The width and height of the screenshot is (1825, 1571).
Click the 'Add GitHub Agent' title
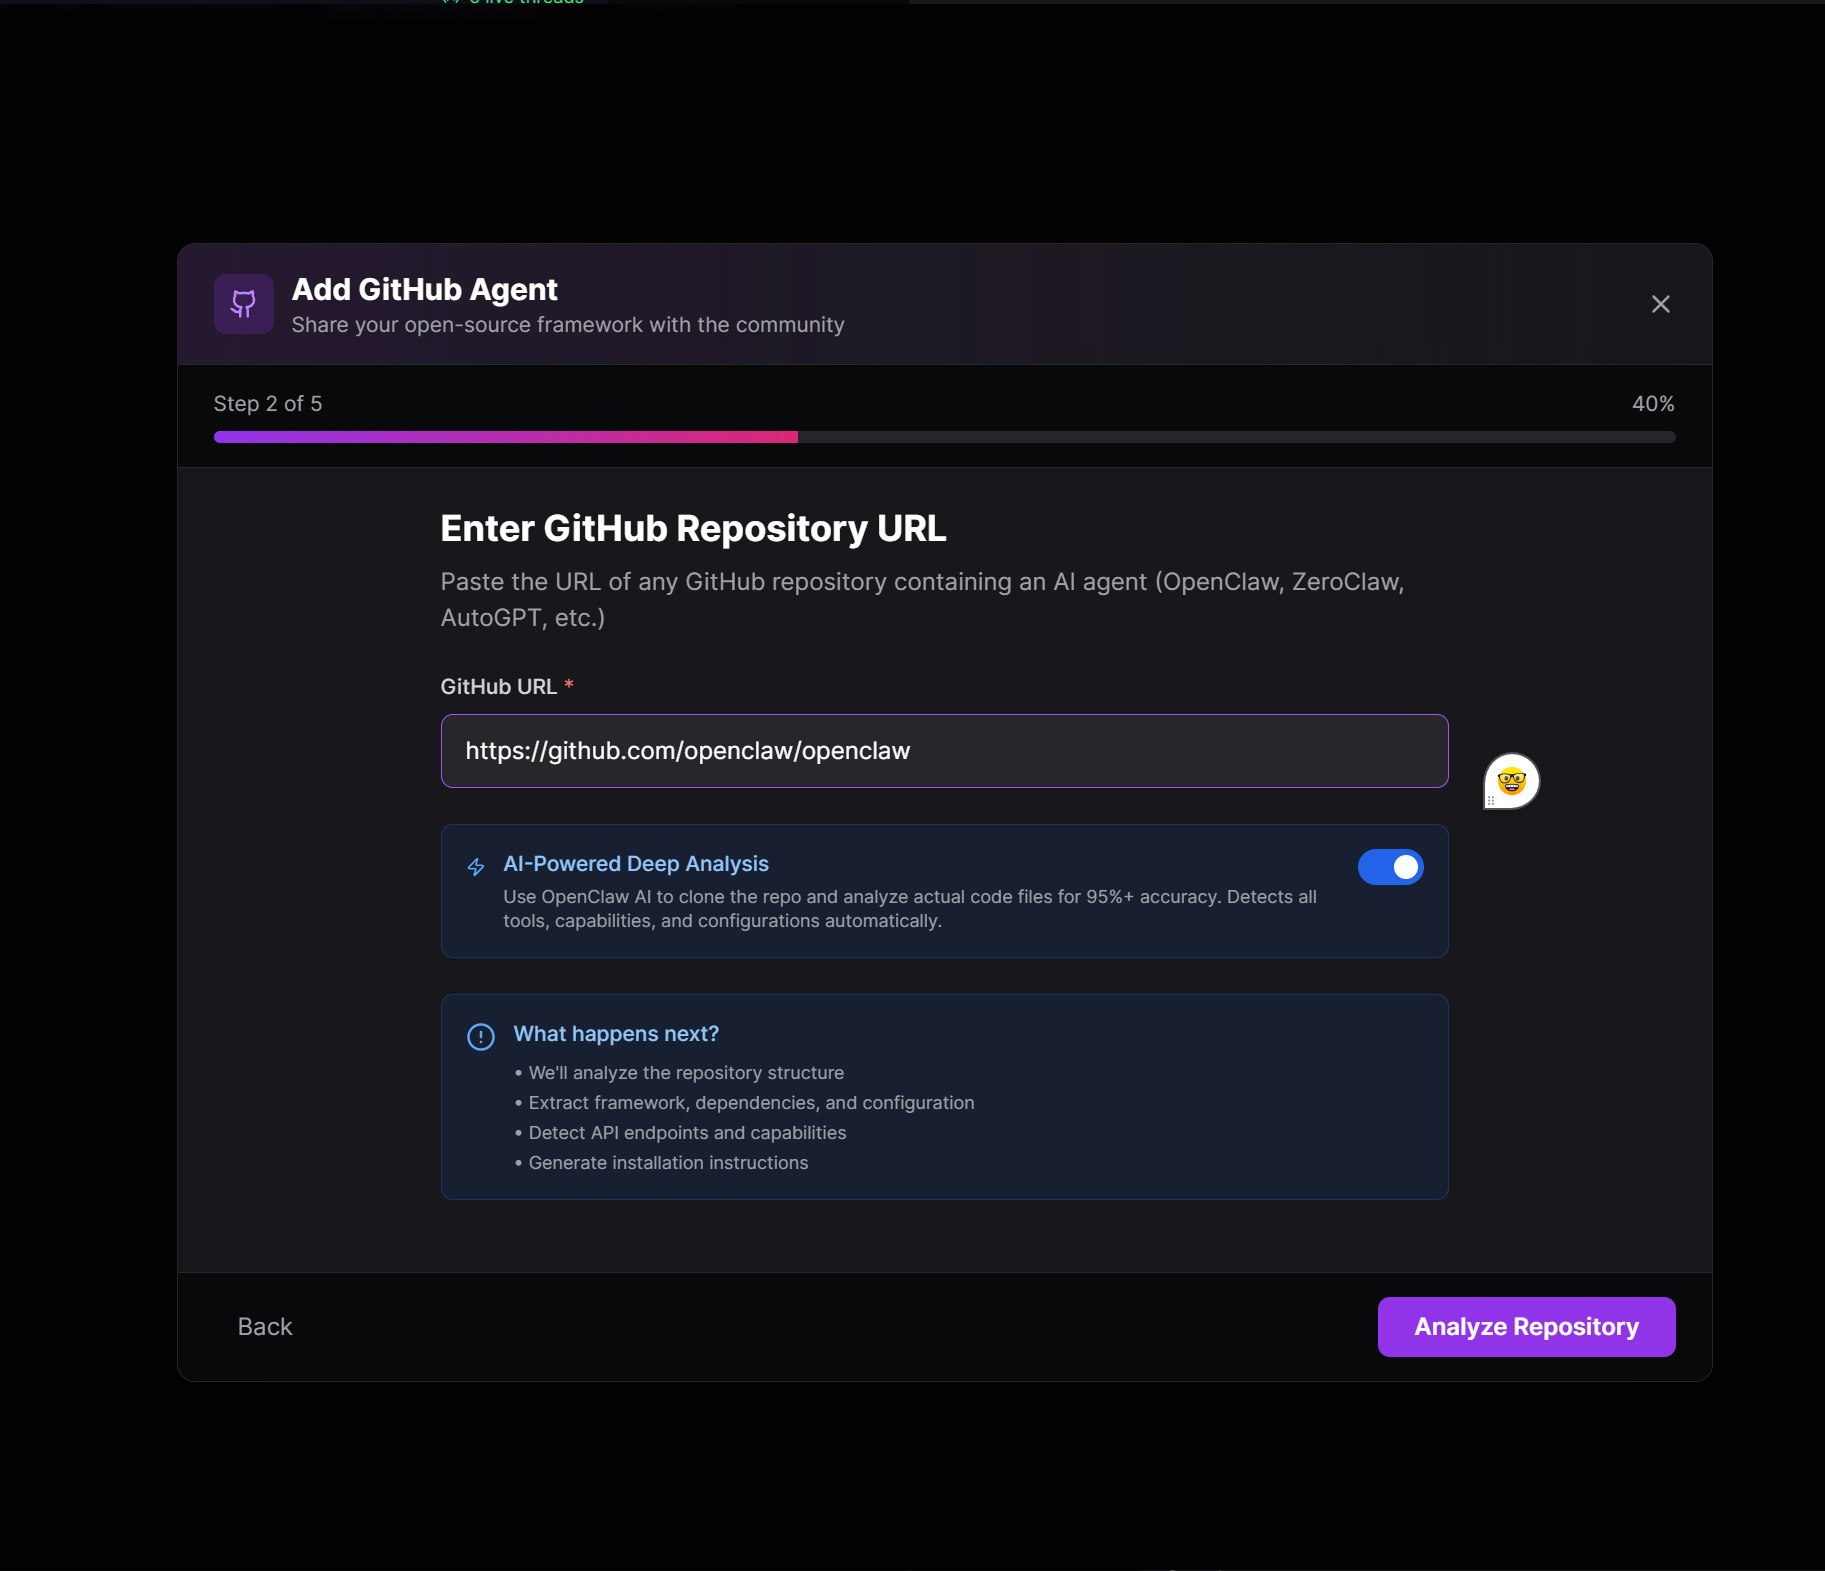pos(424,289)
